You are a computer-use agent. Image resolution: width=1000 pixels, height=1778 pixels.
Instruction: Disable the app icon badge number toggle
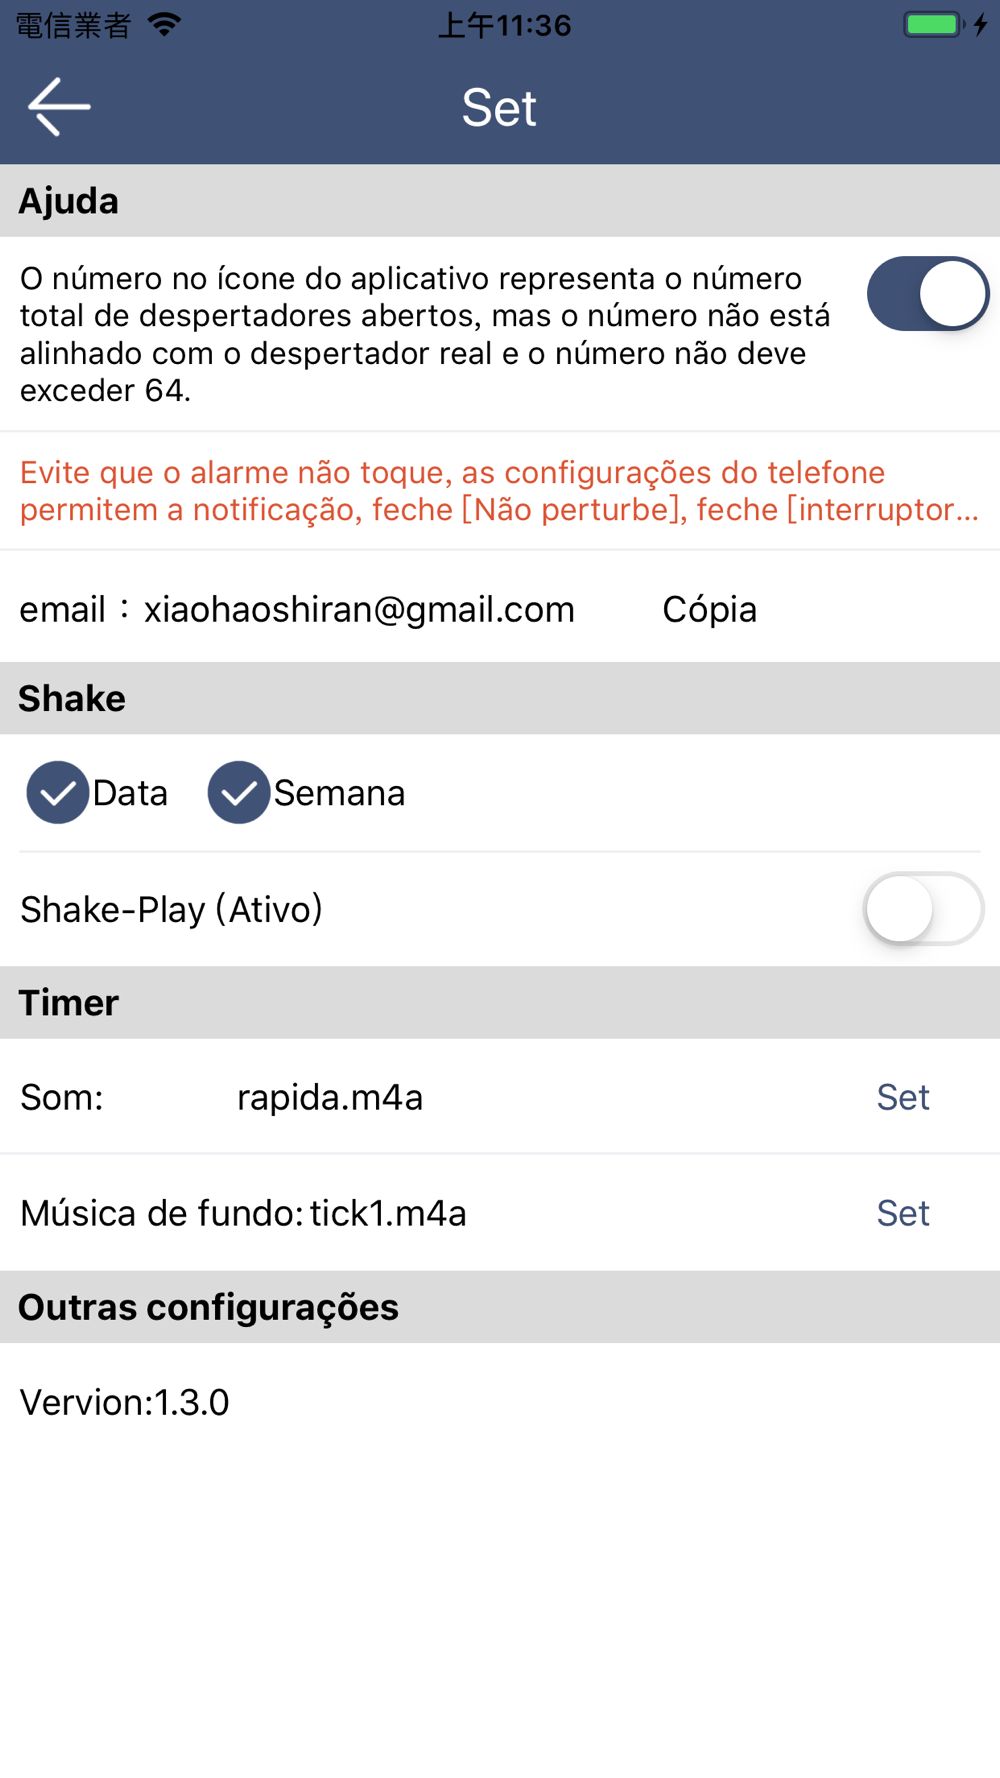pyautogui.click(x=927, y=294)
